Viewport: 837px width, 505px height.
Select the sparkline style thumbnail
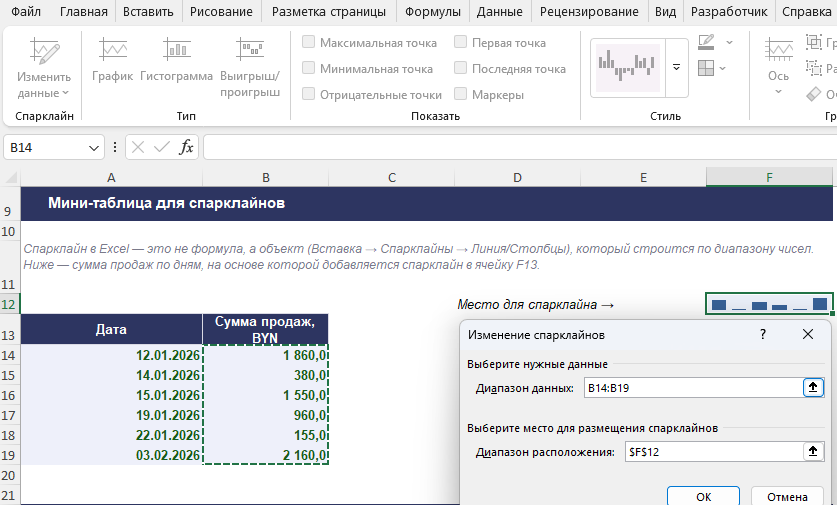pyautogui.click(x=628, y=68)
